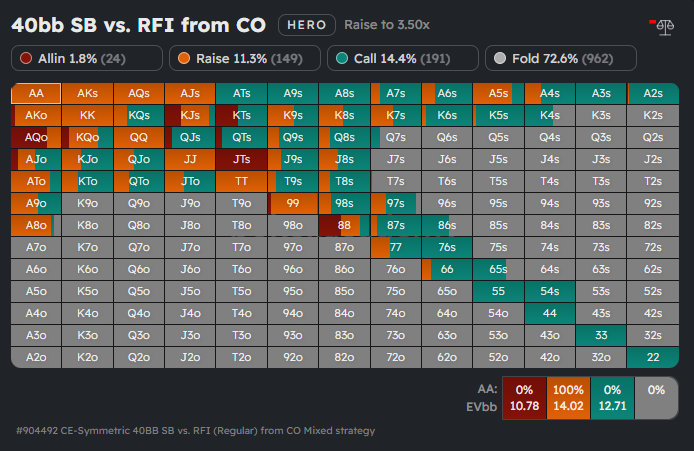Click the dark red Allin color dot

tap(26, 58)
